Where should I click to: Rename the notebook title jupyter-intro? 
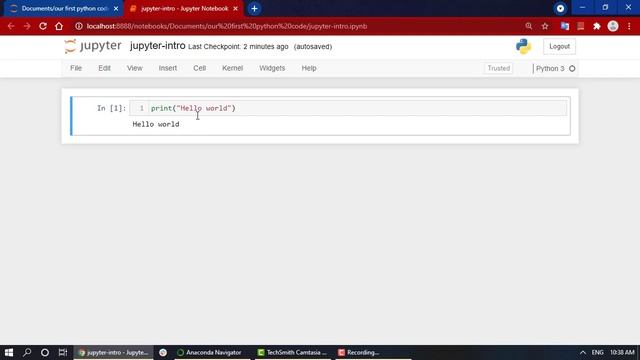click(158, 46)
